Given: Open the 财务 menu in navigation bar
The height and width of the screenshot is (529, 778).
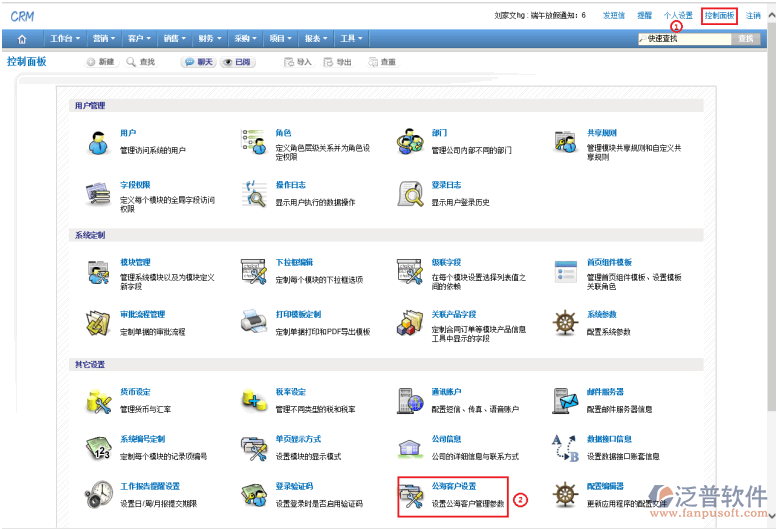Looking at the screenshot, I should [209, 38].
